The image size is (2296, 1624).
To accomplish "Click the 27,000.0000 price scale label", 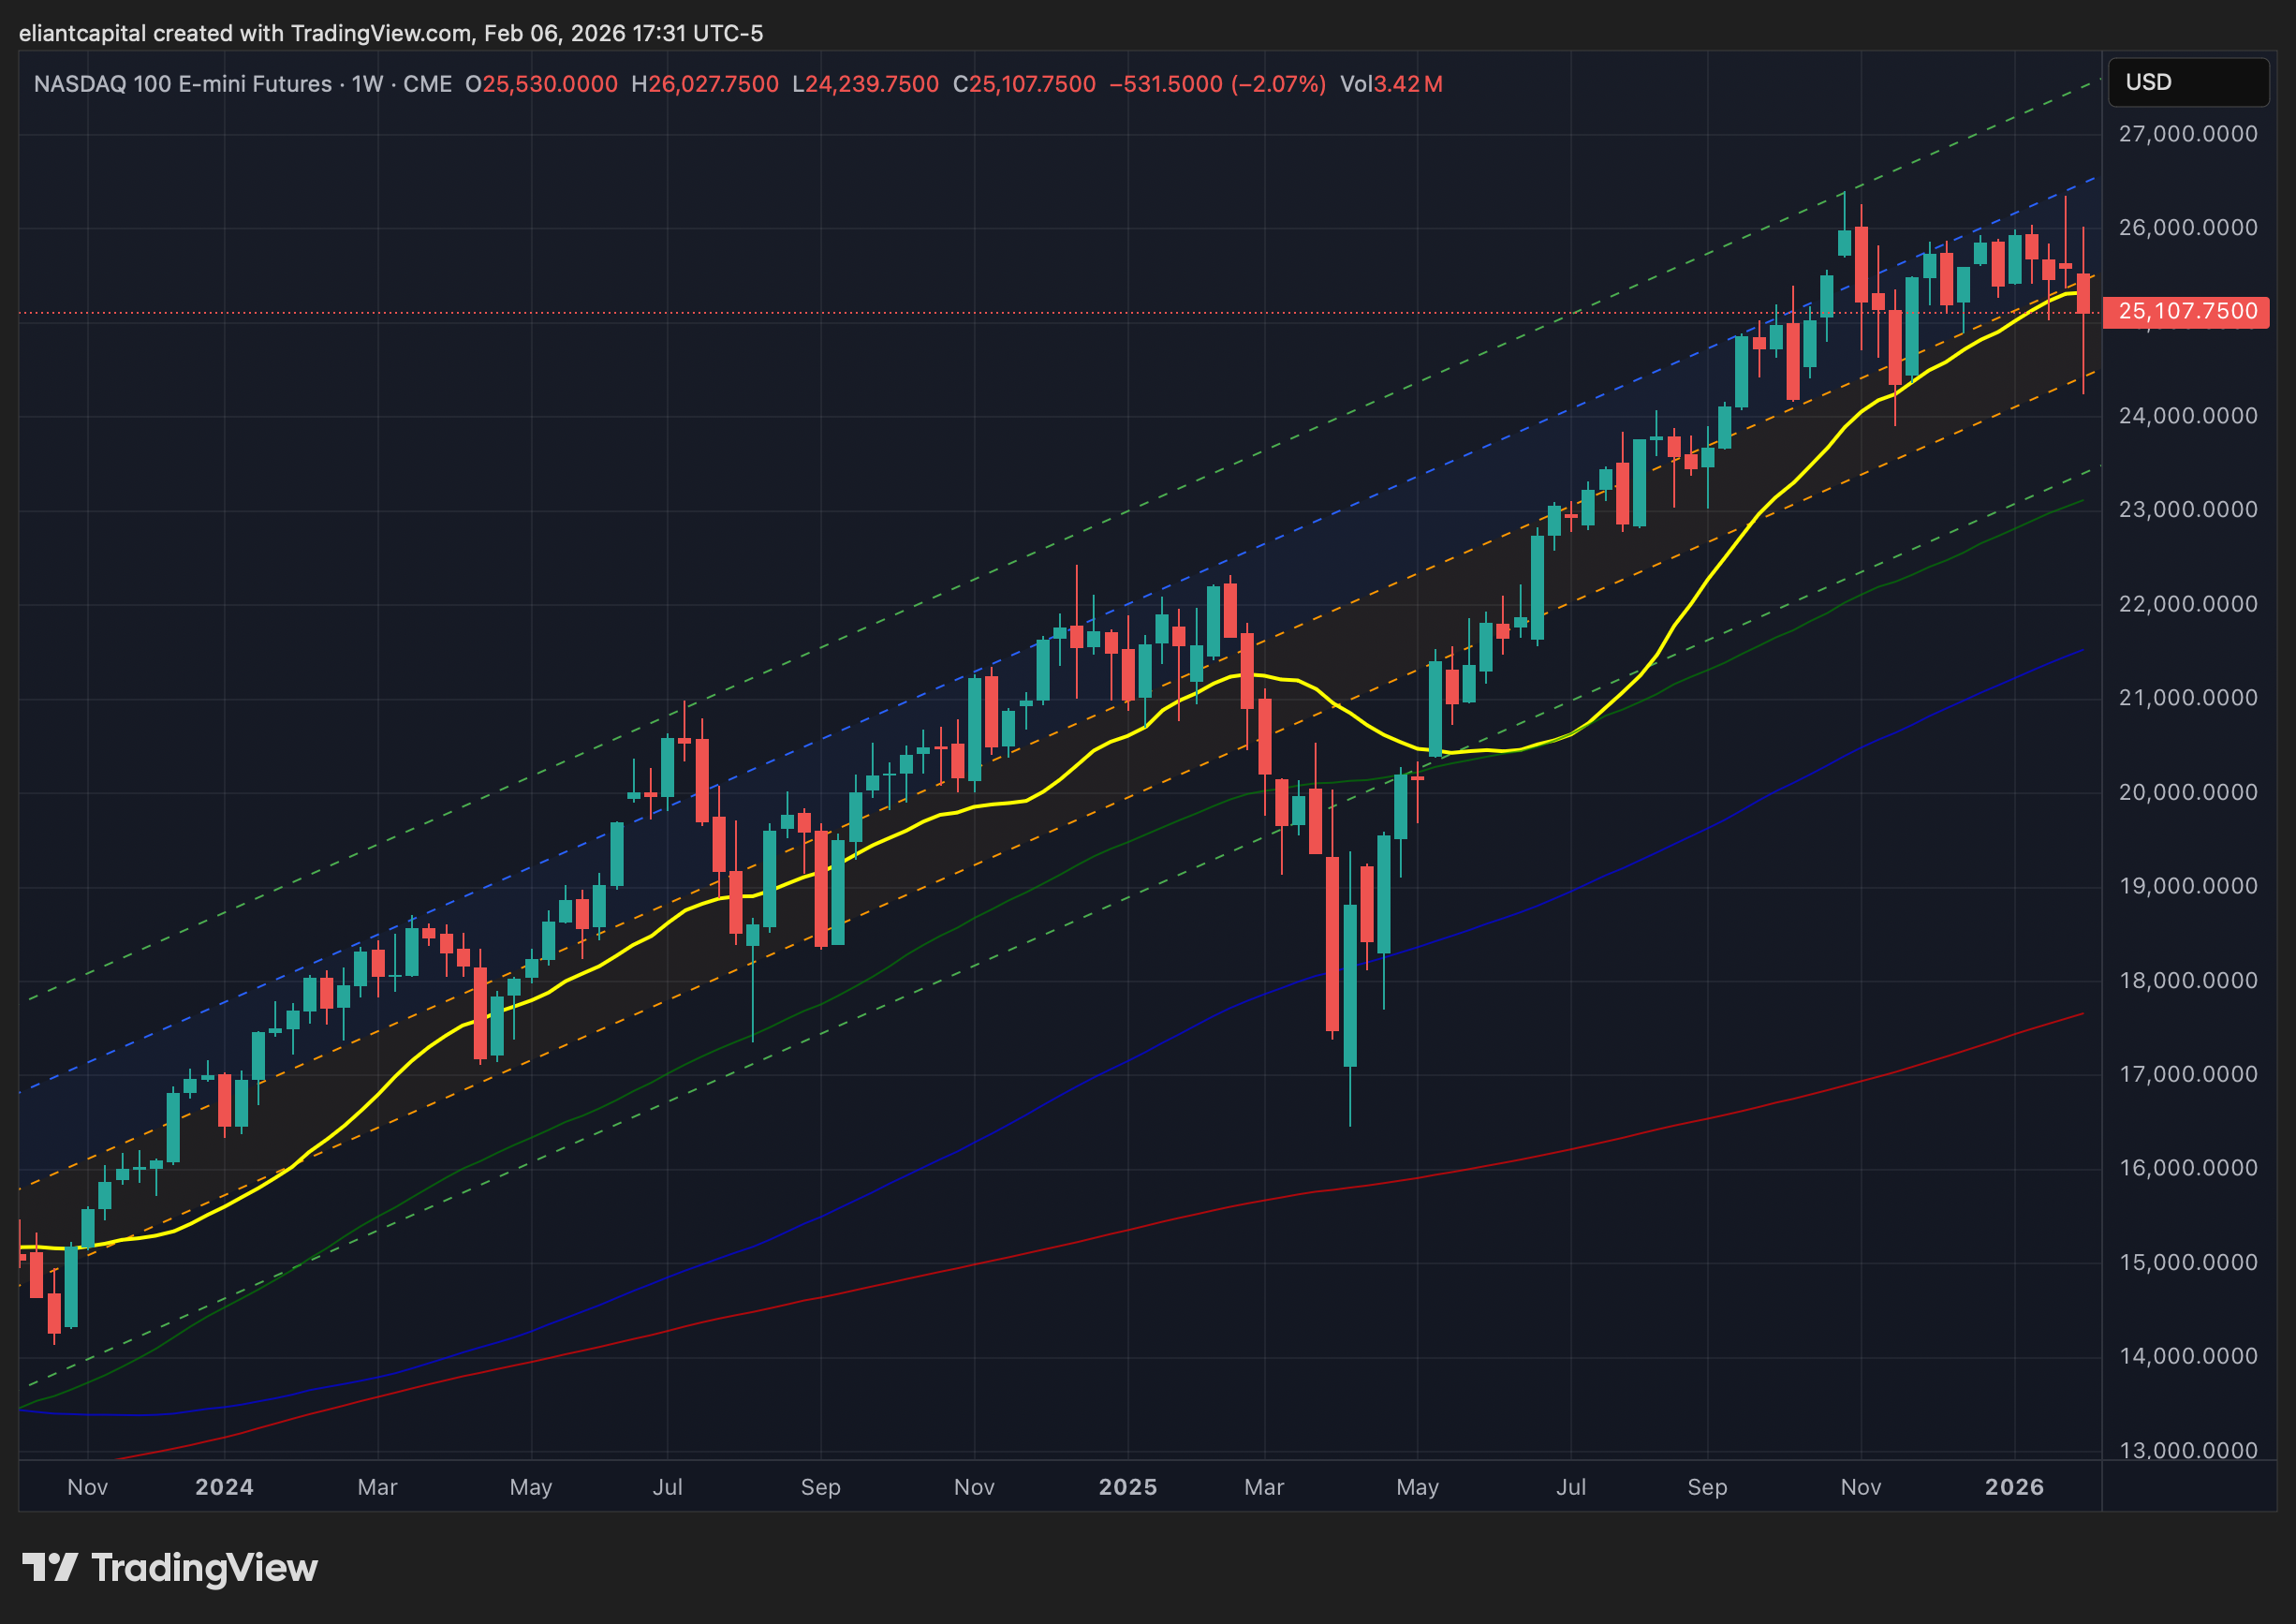I will tap(2187, 134).
